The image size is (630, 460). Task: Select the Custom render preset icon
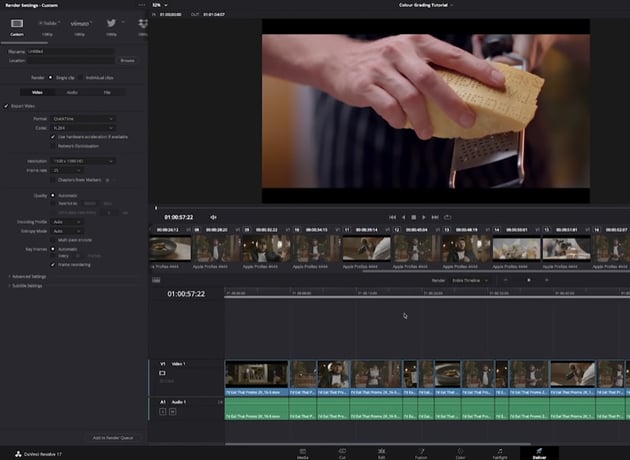17,23
